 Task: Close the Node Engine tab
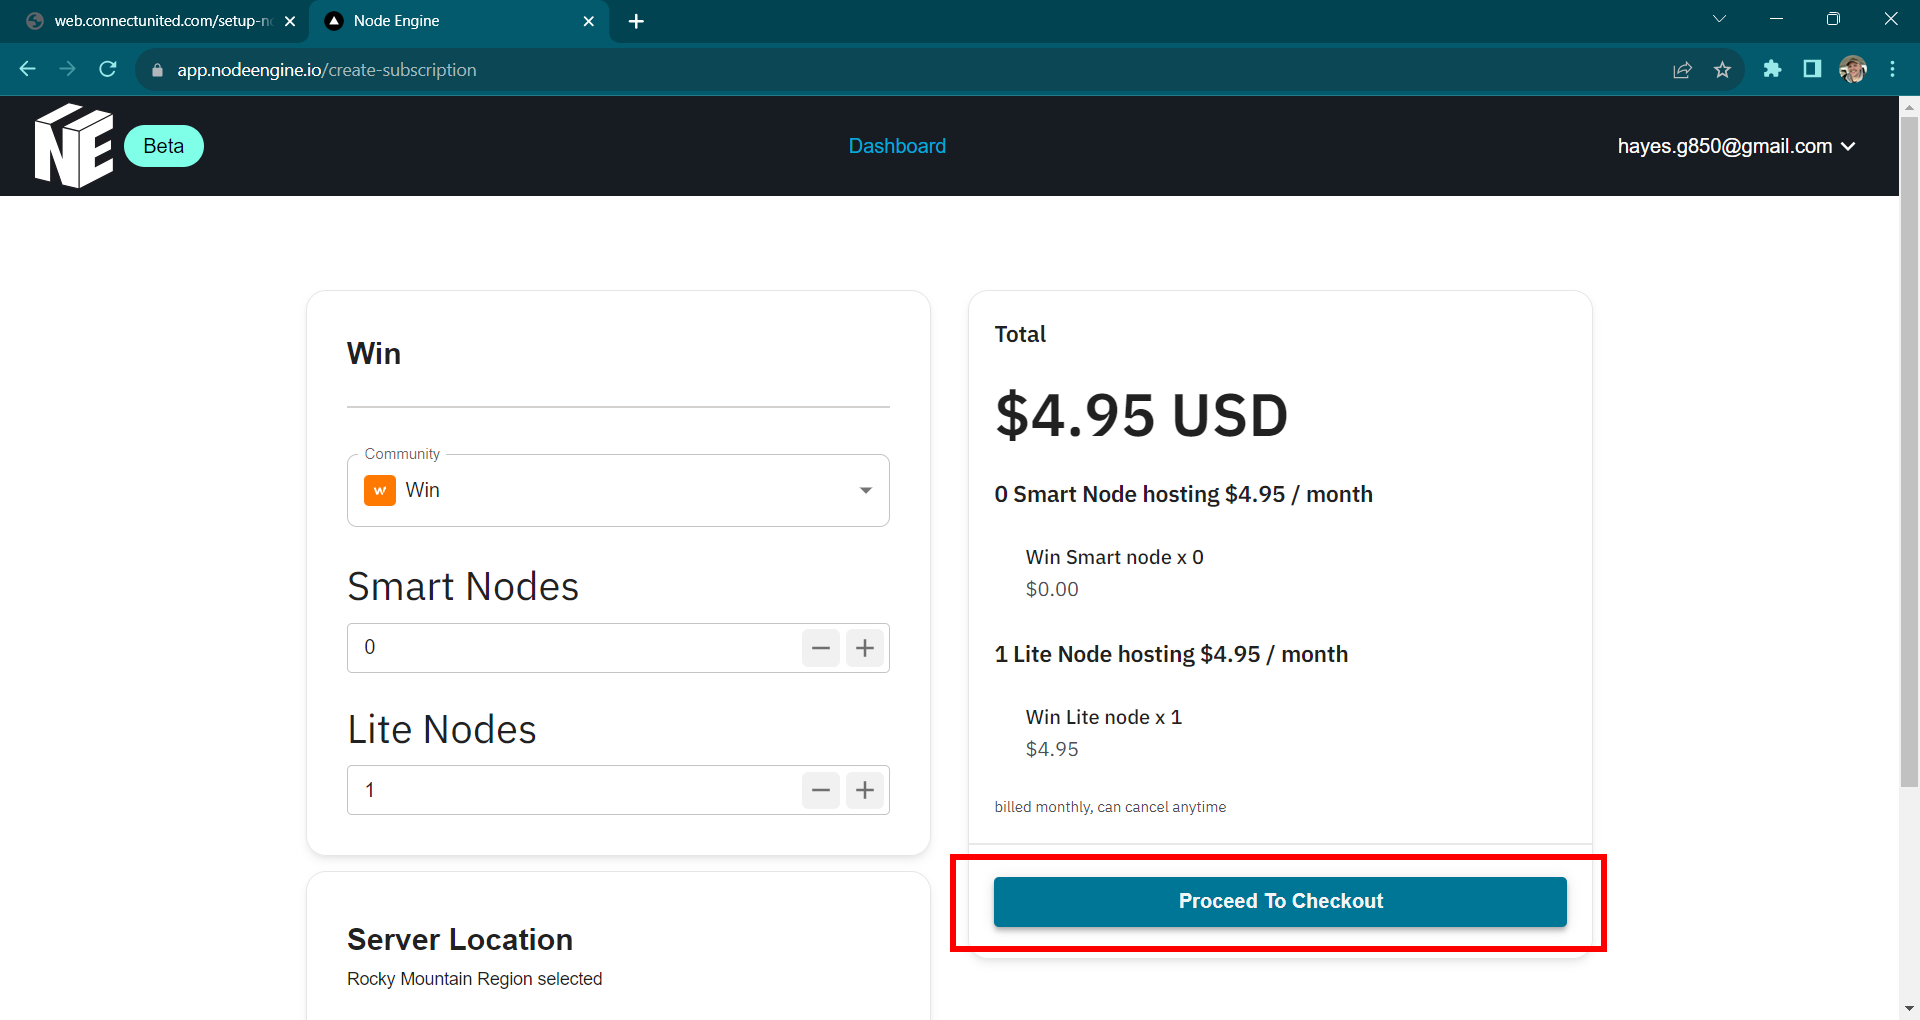pyautogui.click(x=589, y=21)
